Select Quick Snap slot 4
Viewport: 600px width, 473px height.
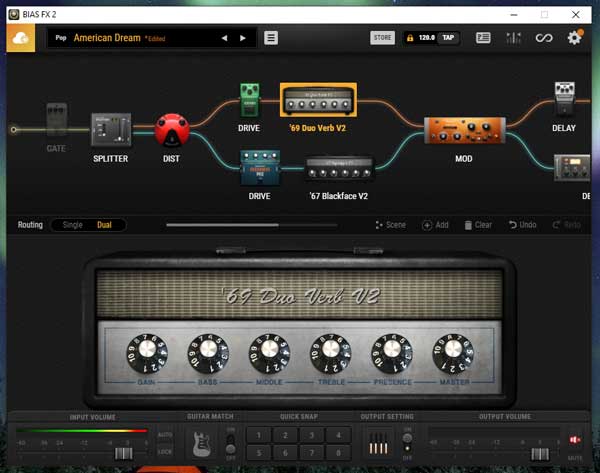(338, 435)
